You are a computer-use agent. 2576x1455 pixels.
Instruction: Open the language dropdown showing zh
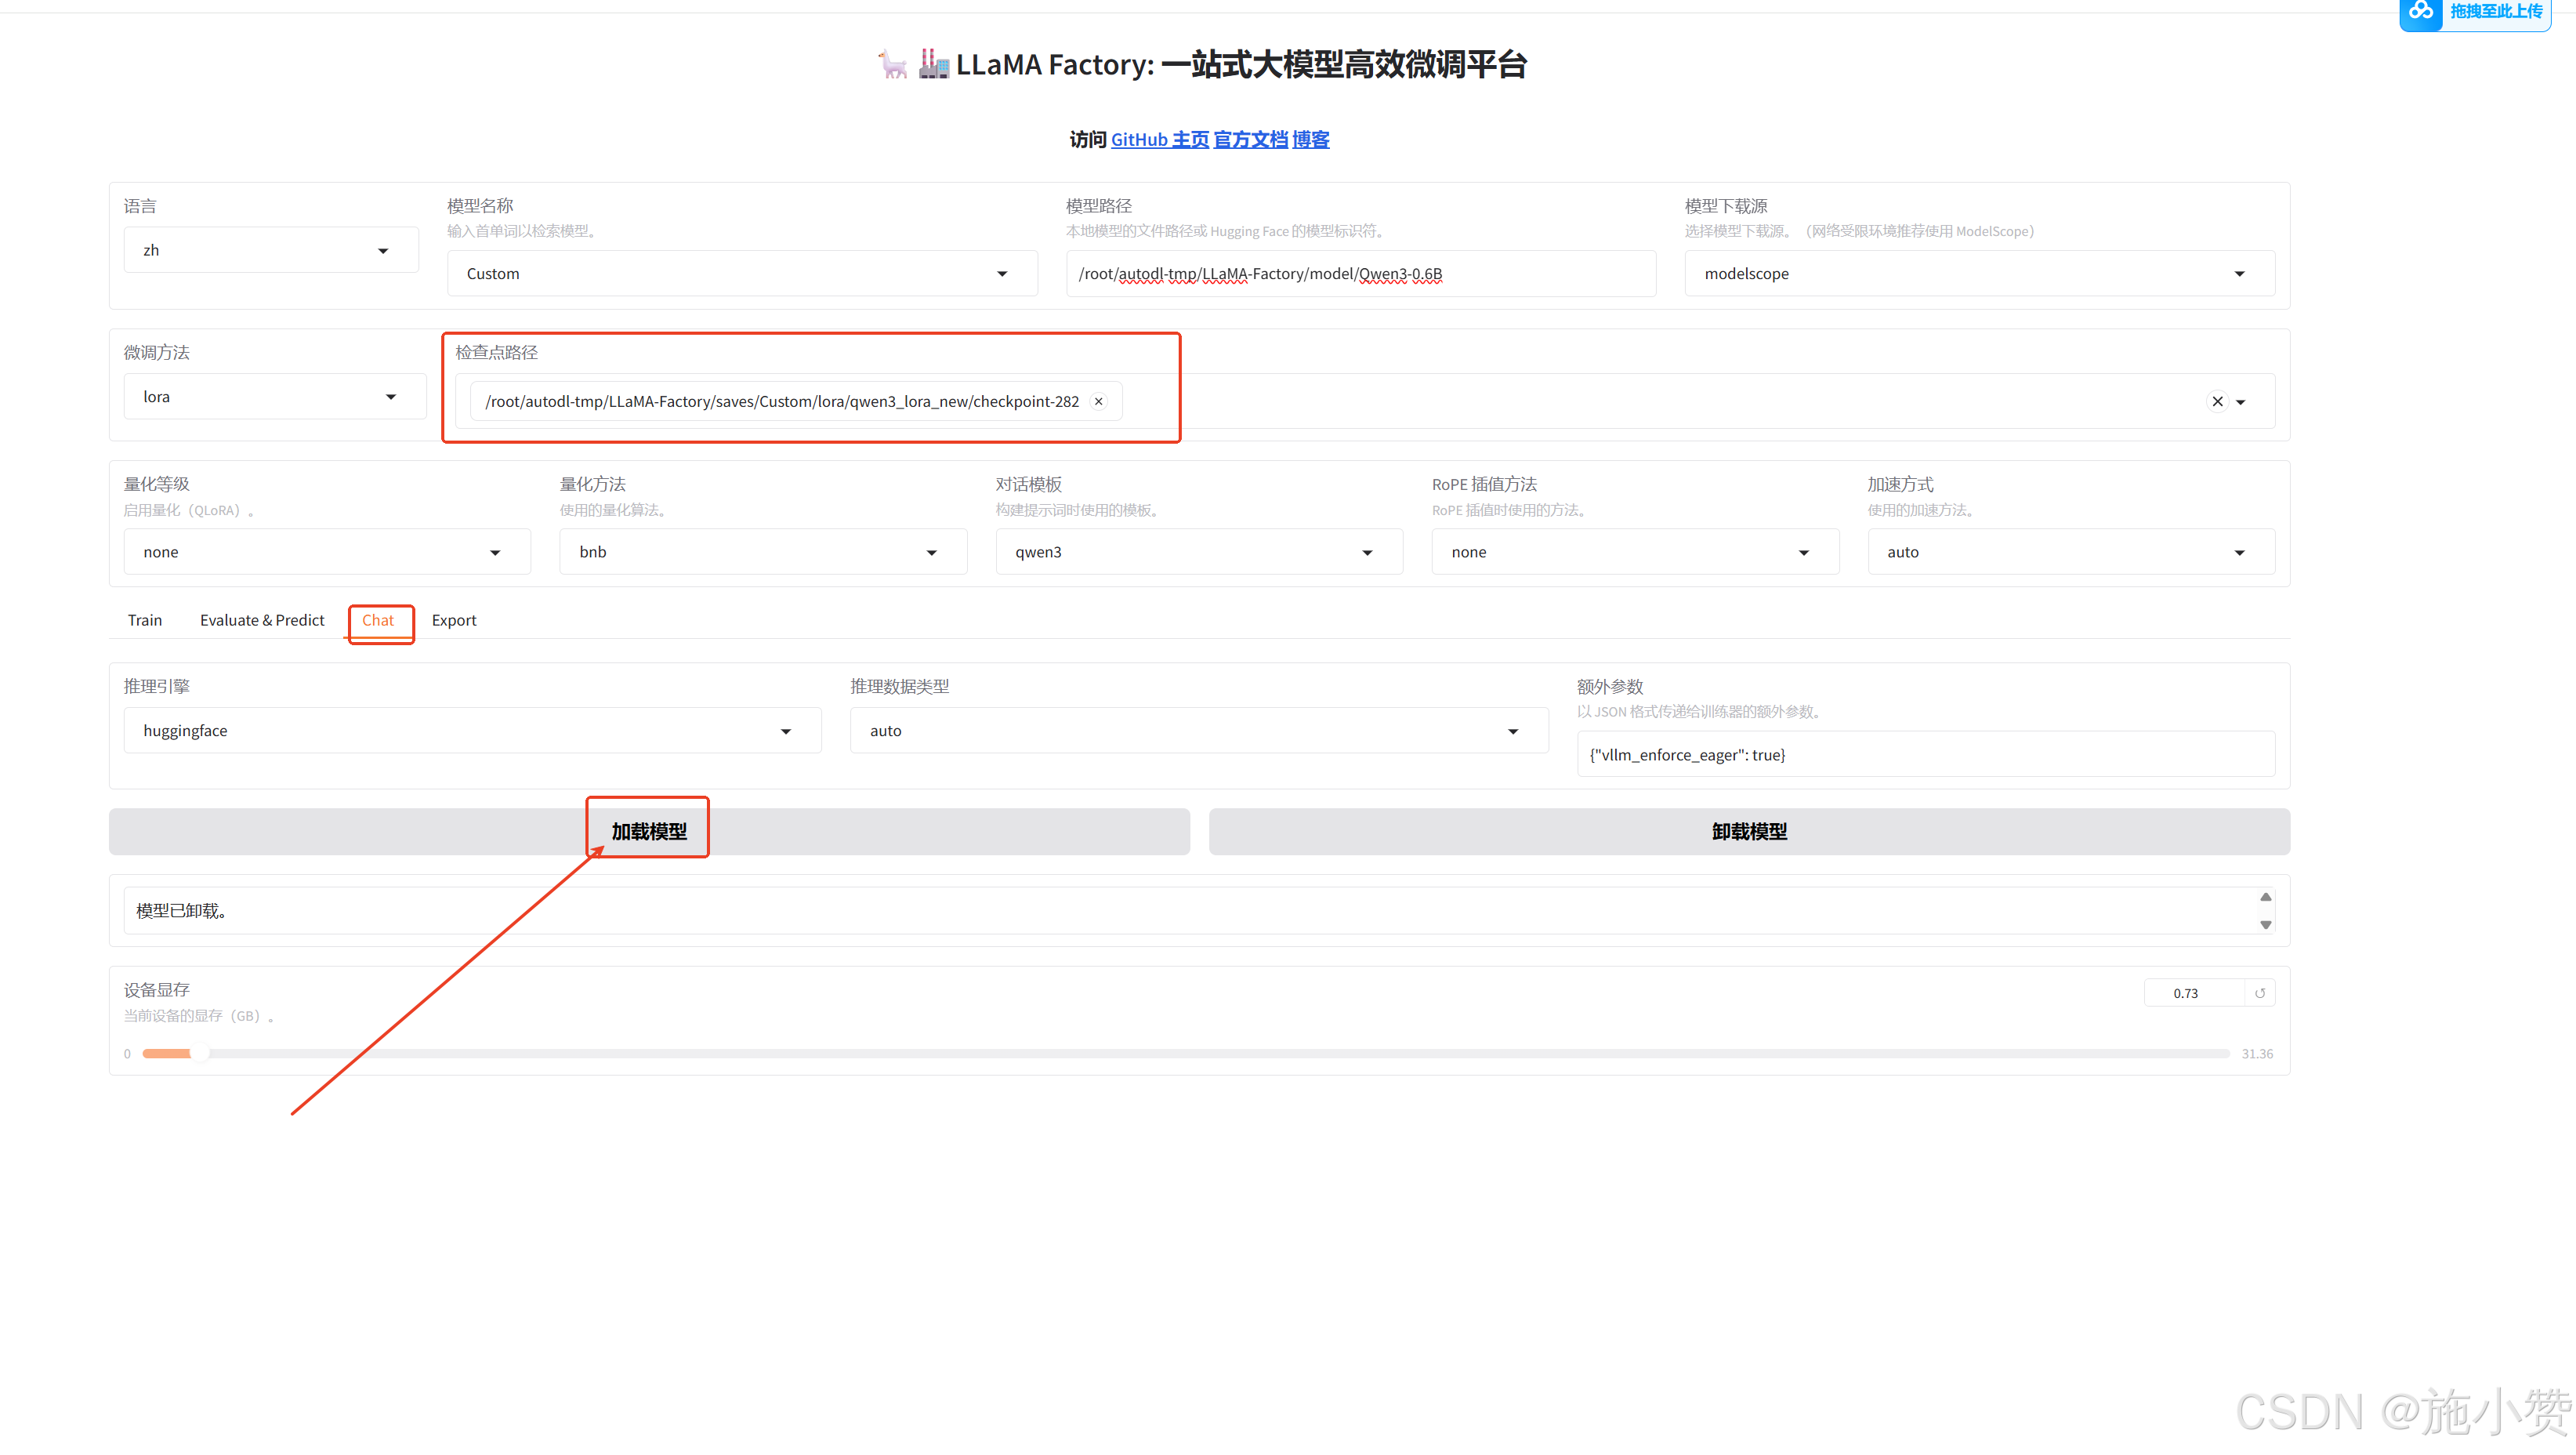point(271,250)
